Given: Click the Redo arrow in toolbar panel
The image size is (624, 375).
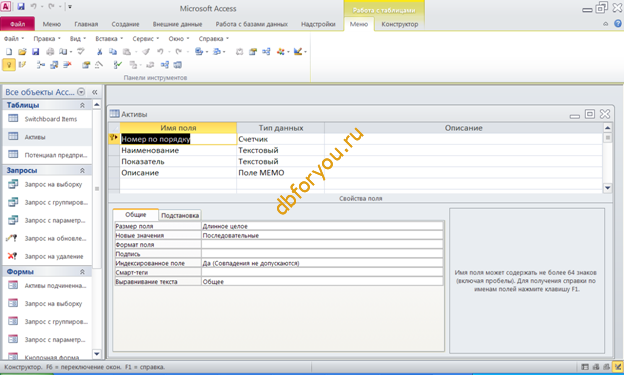Looking at the screenshot, I should 178,52.
